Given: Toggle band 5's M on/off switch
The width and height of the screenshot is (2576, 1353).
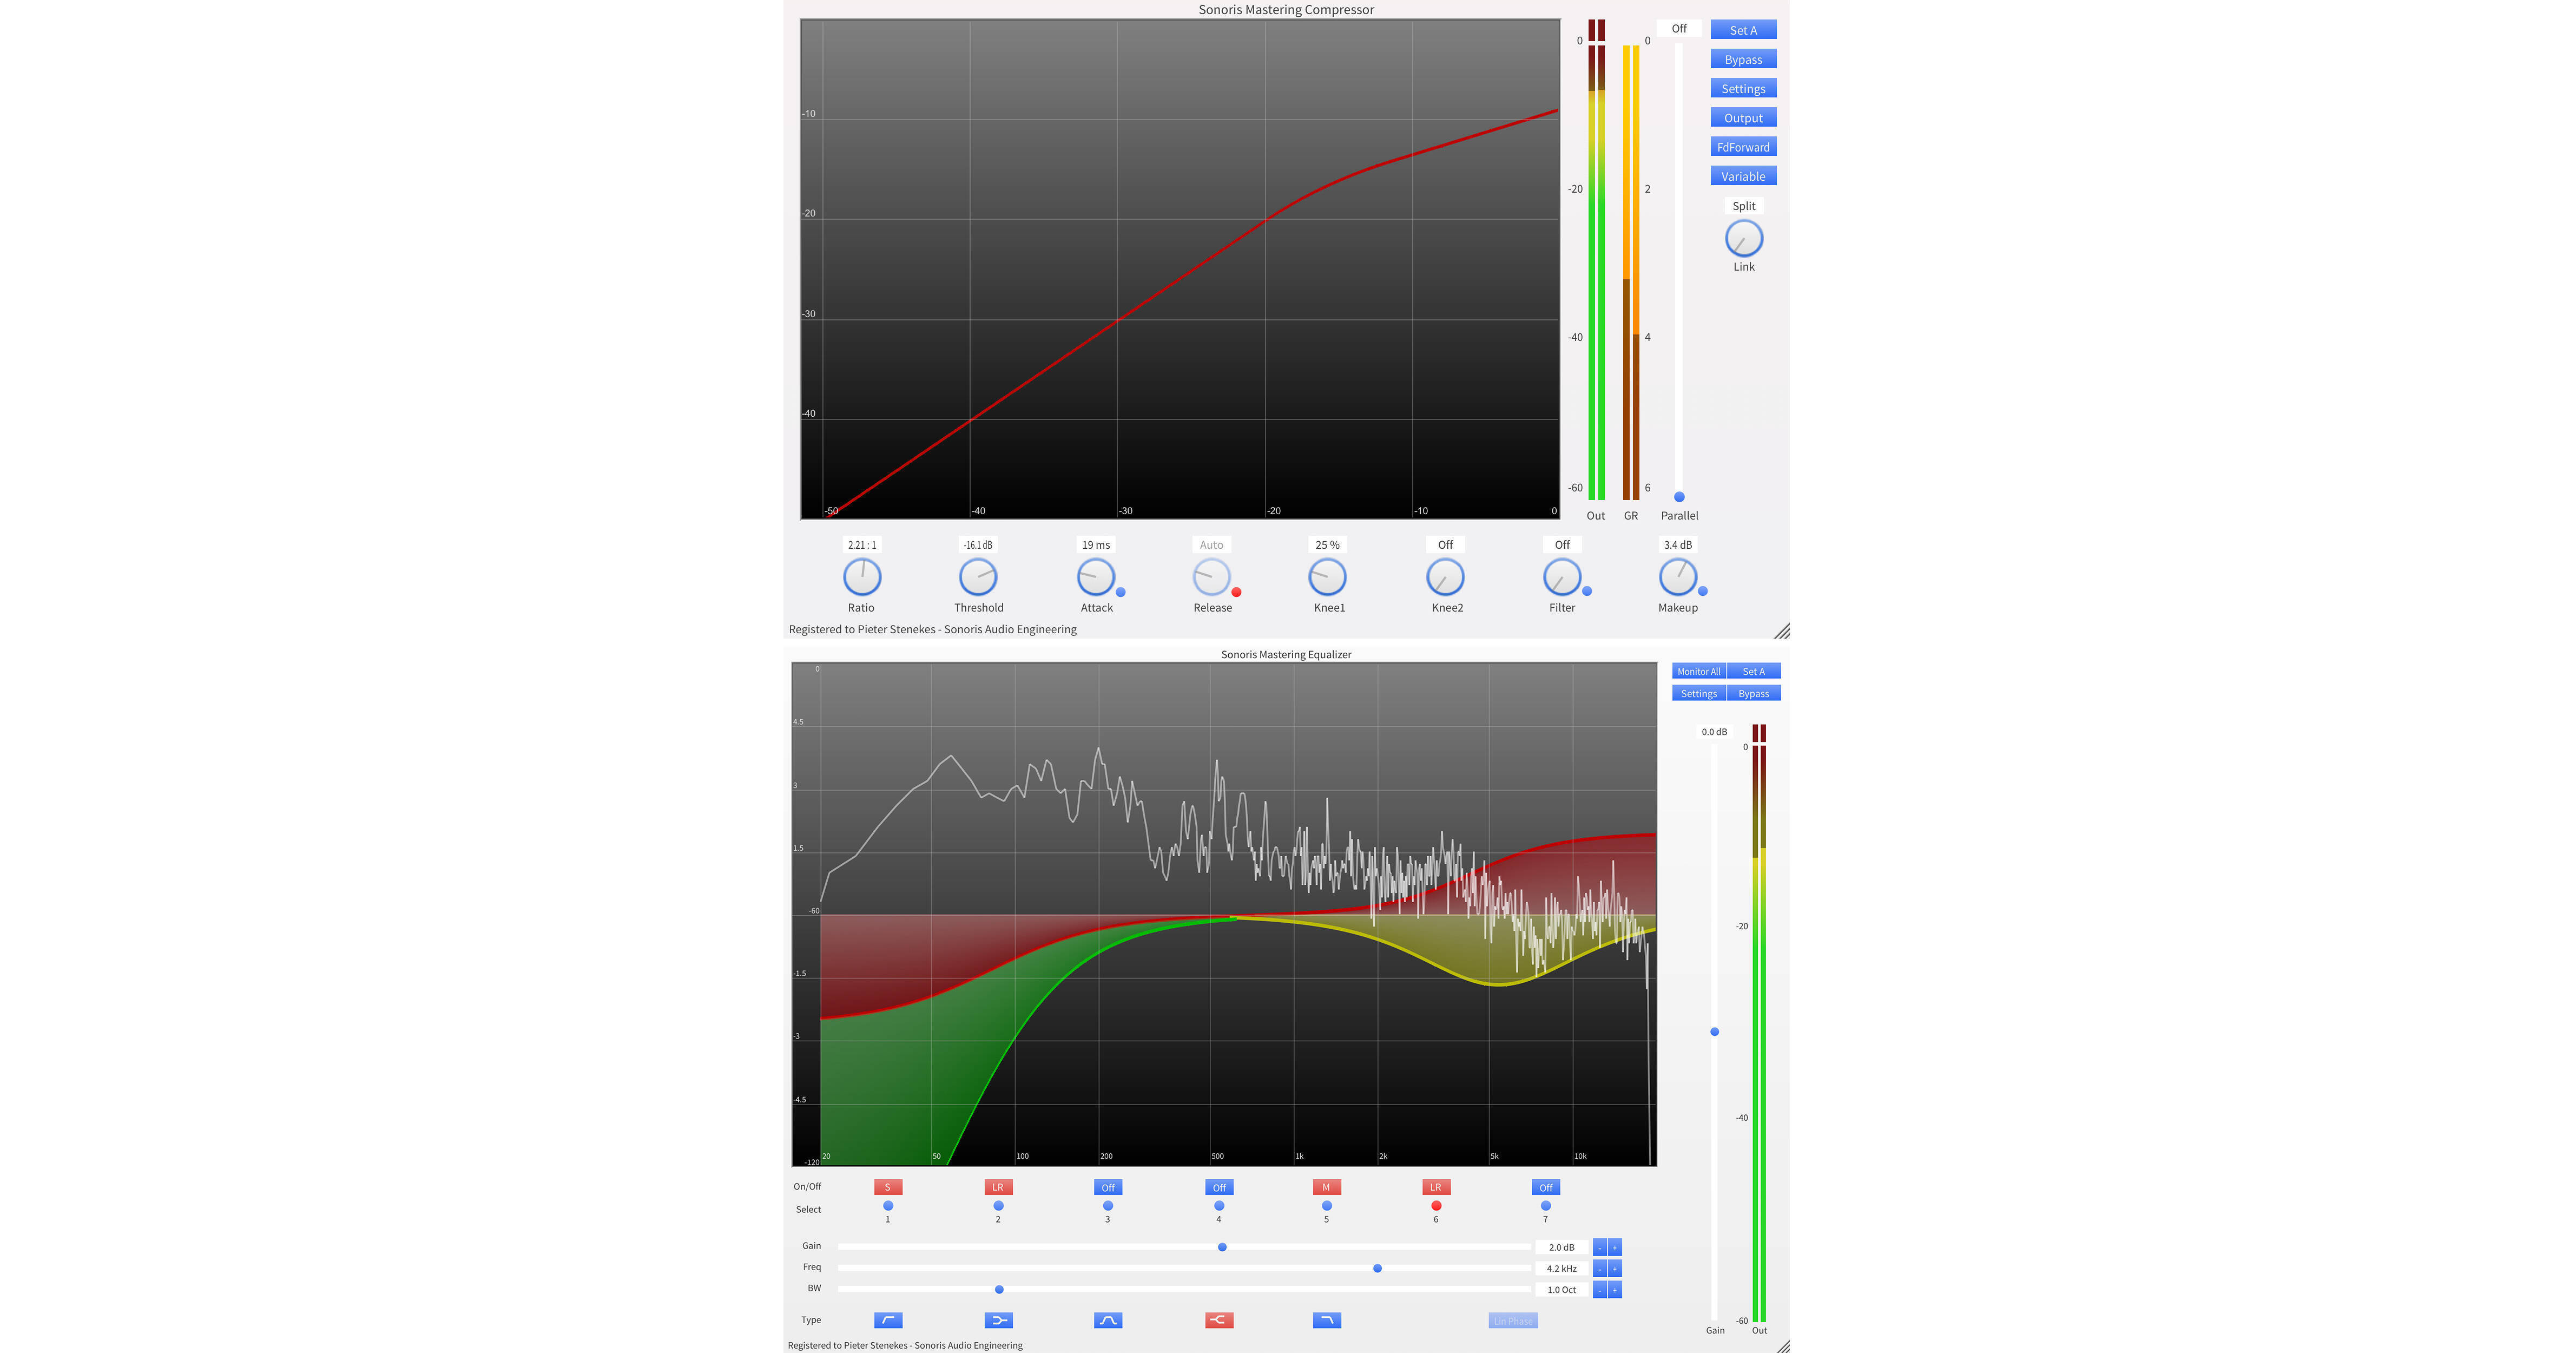Looking at the screenshot, I should click(1326, 1186).
